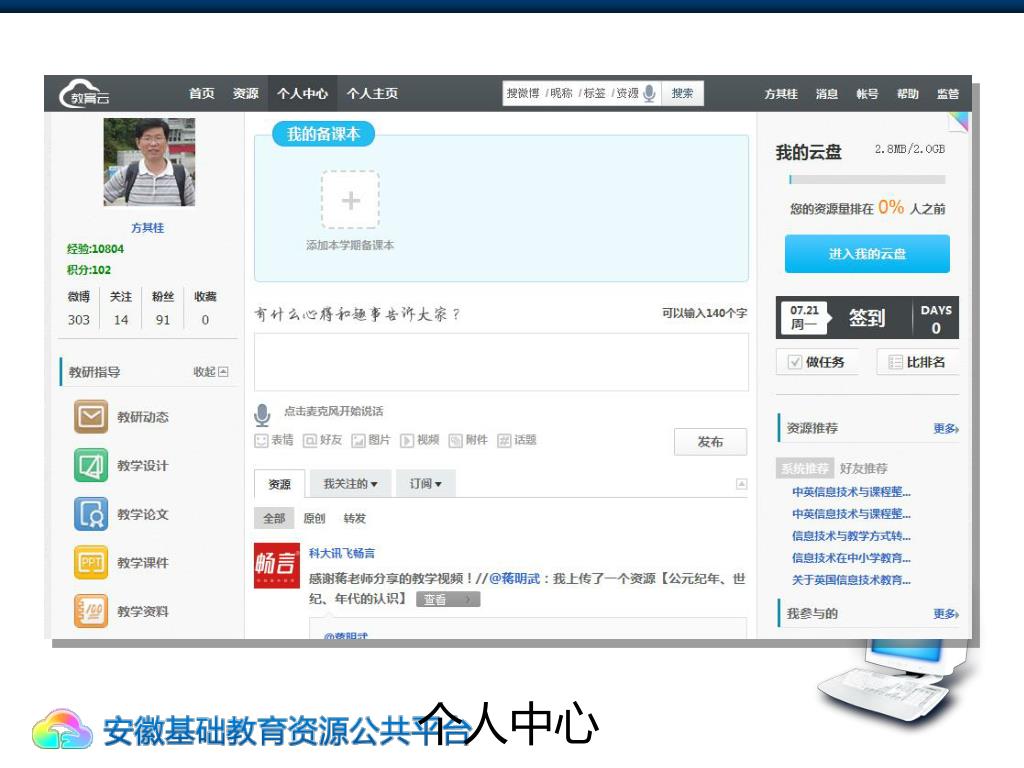Click the 进入我的云盘 button
This screenshot has height=768, width=1024.
(x=867, y=254)
